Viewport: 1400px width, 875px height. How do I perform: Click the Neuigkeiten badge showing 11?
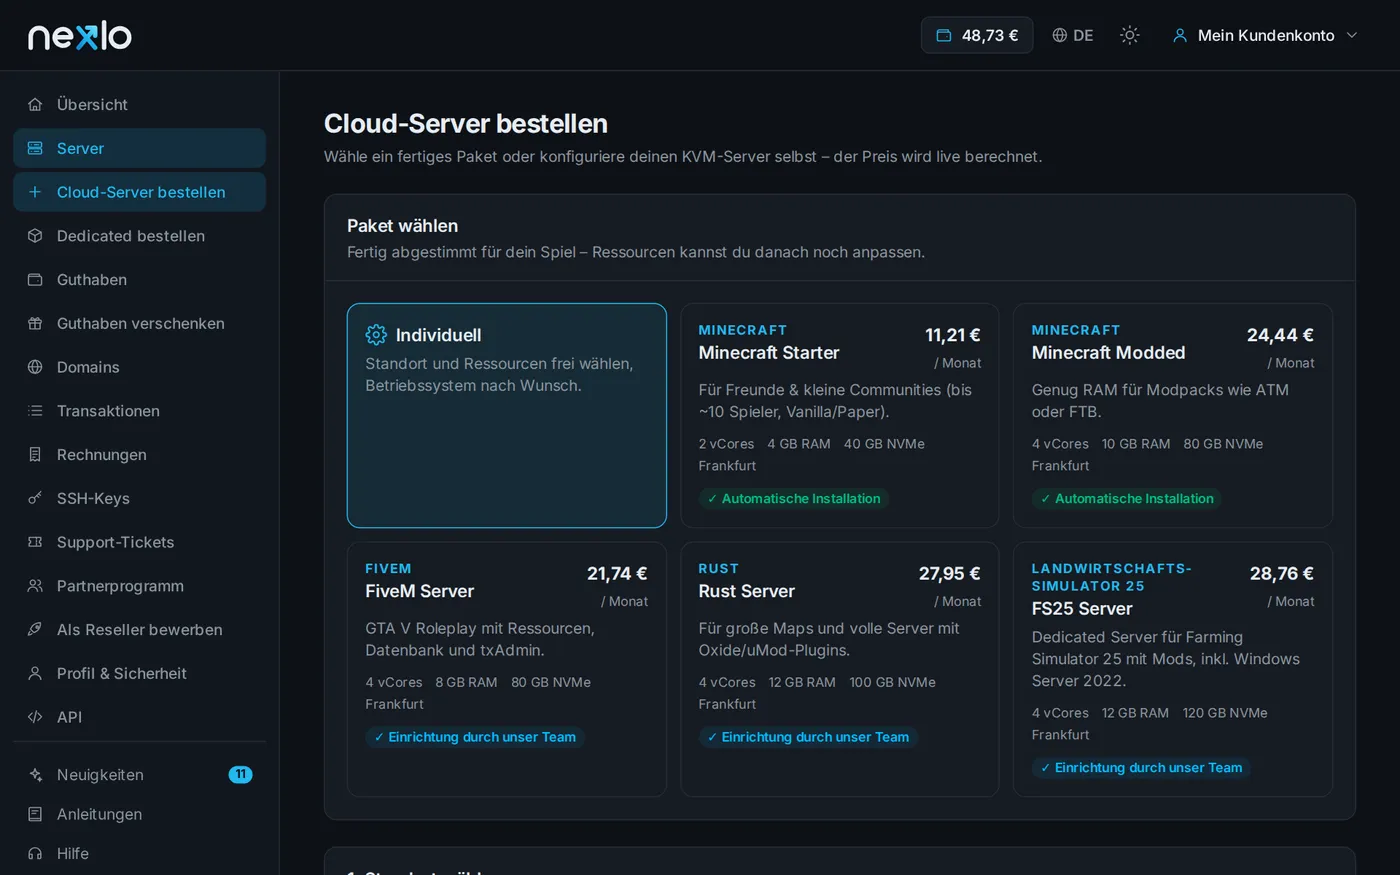tap(240, 775)
